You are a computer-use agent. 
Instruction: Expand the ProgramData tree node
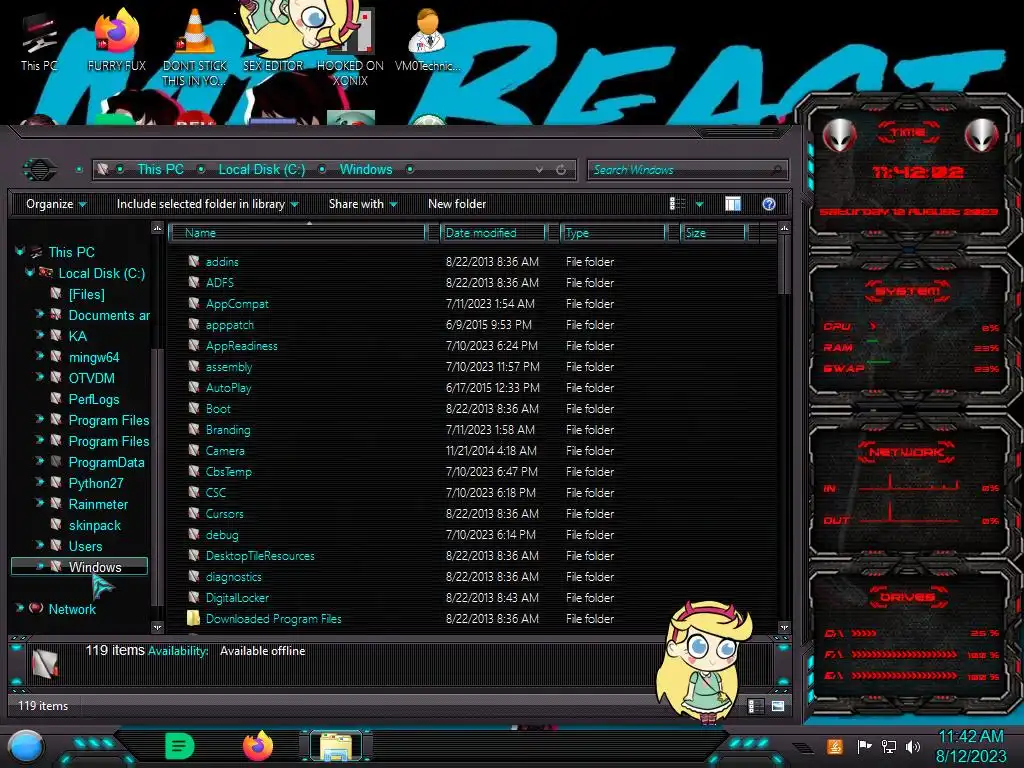[x=39, y=461]
